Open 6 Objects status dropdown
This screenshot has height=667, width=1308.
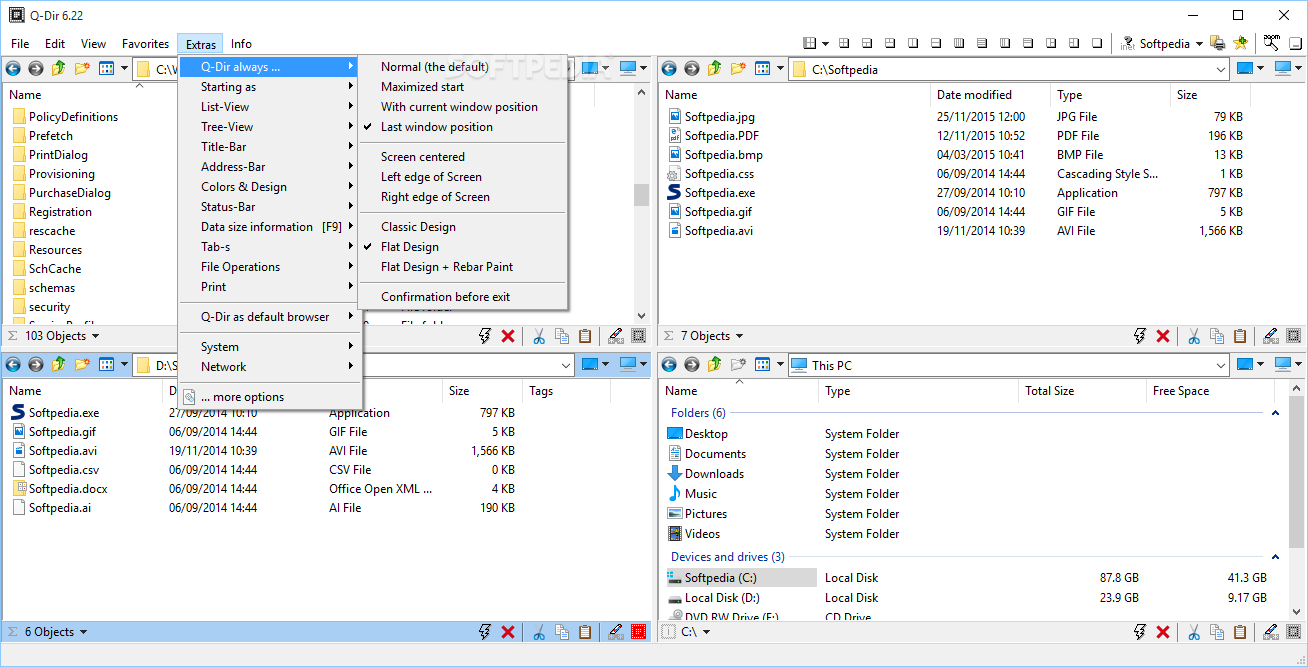pyautogui.click(x=83, y=632)
